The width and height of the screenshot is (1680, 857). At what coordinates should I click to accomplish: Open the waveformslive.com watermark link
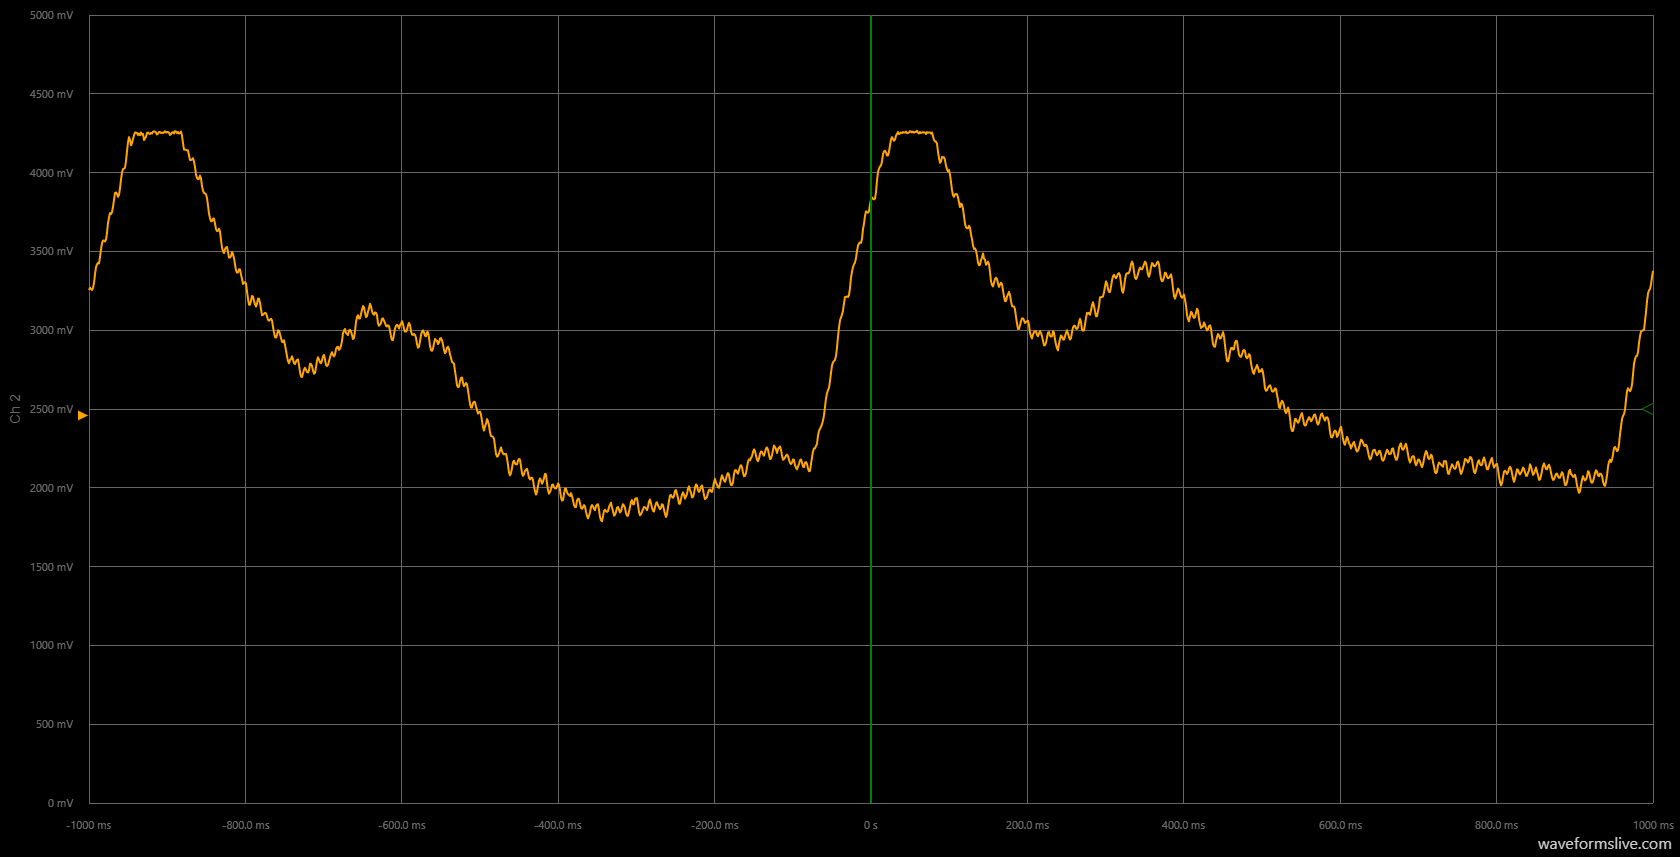(x=1604, y=844)
